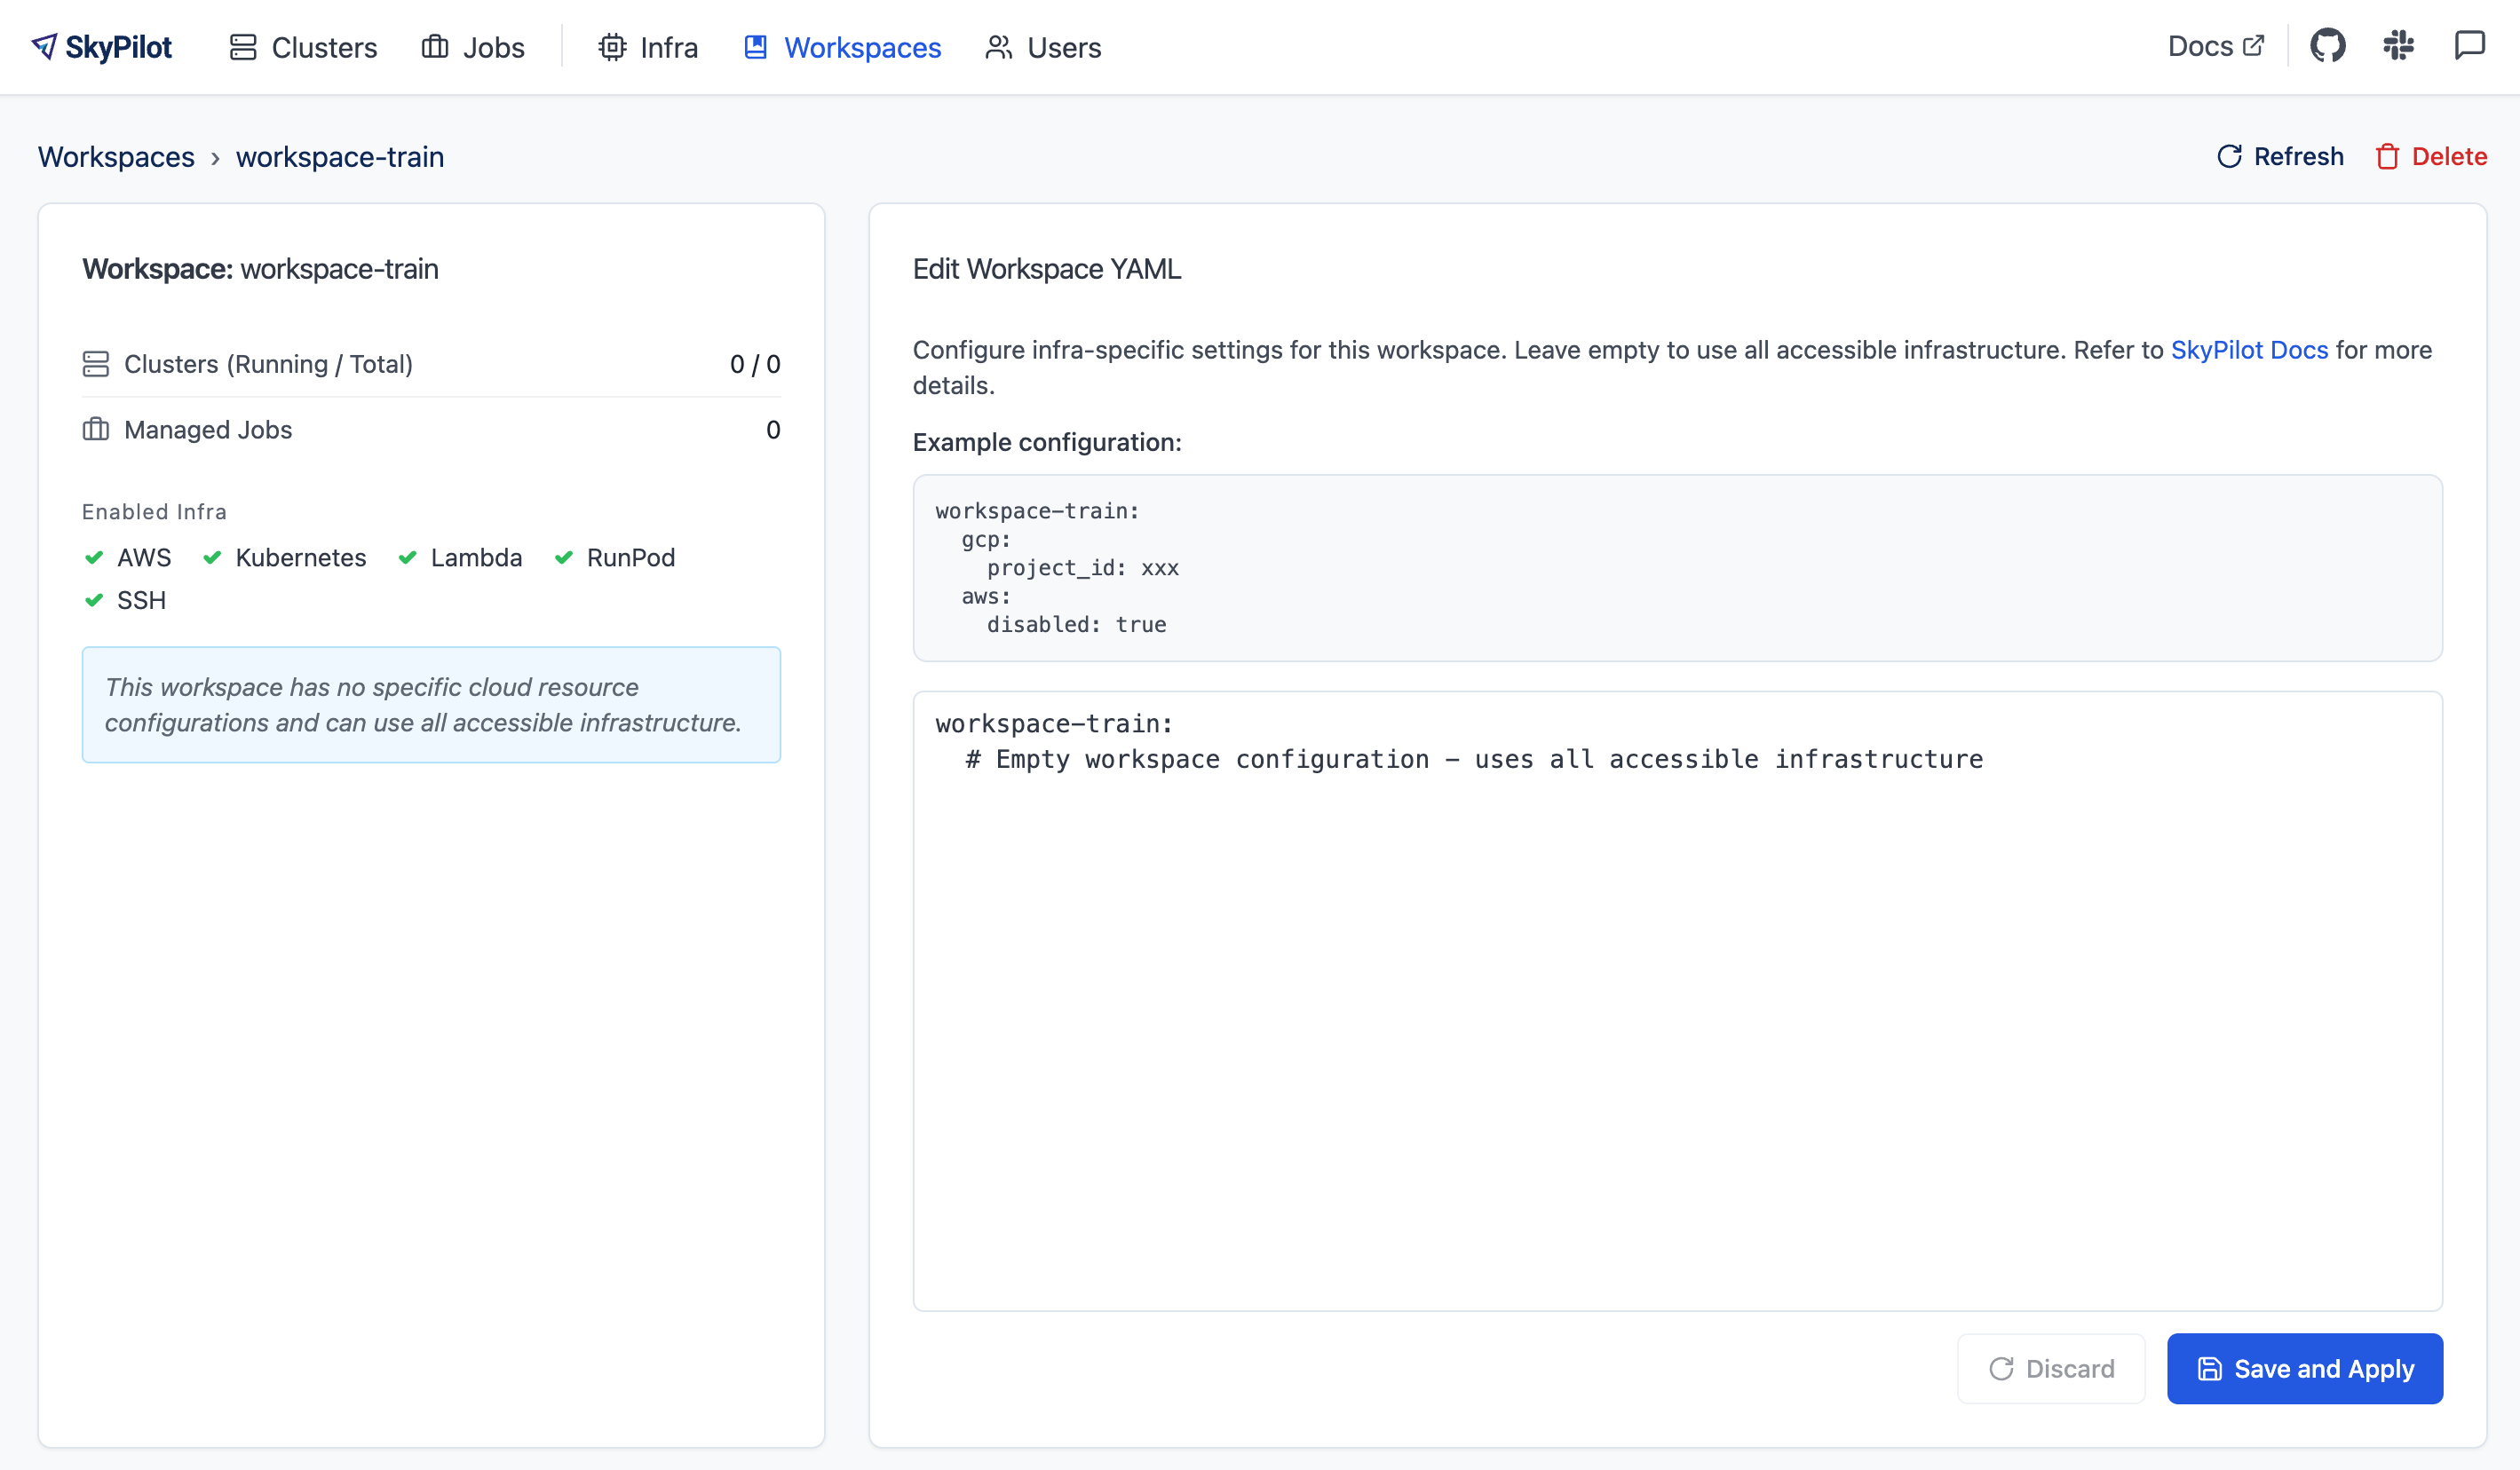Image resolution: width=2520 pixels, height=1470 pixels.
Task: Click workspace-train in the breadcrumb
Action: click(x=340, y=157)
